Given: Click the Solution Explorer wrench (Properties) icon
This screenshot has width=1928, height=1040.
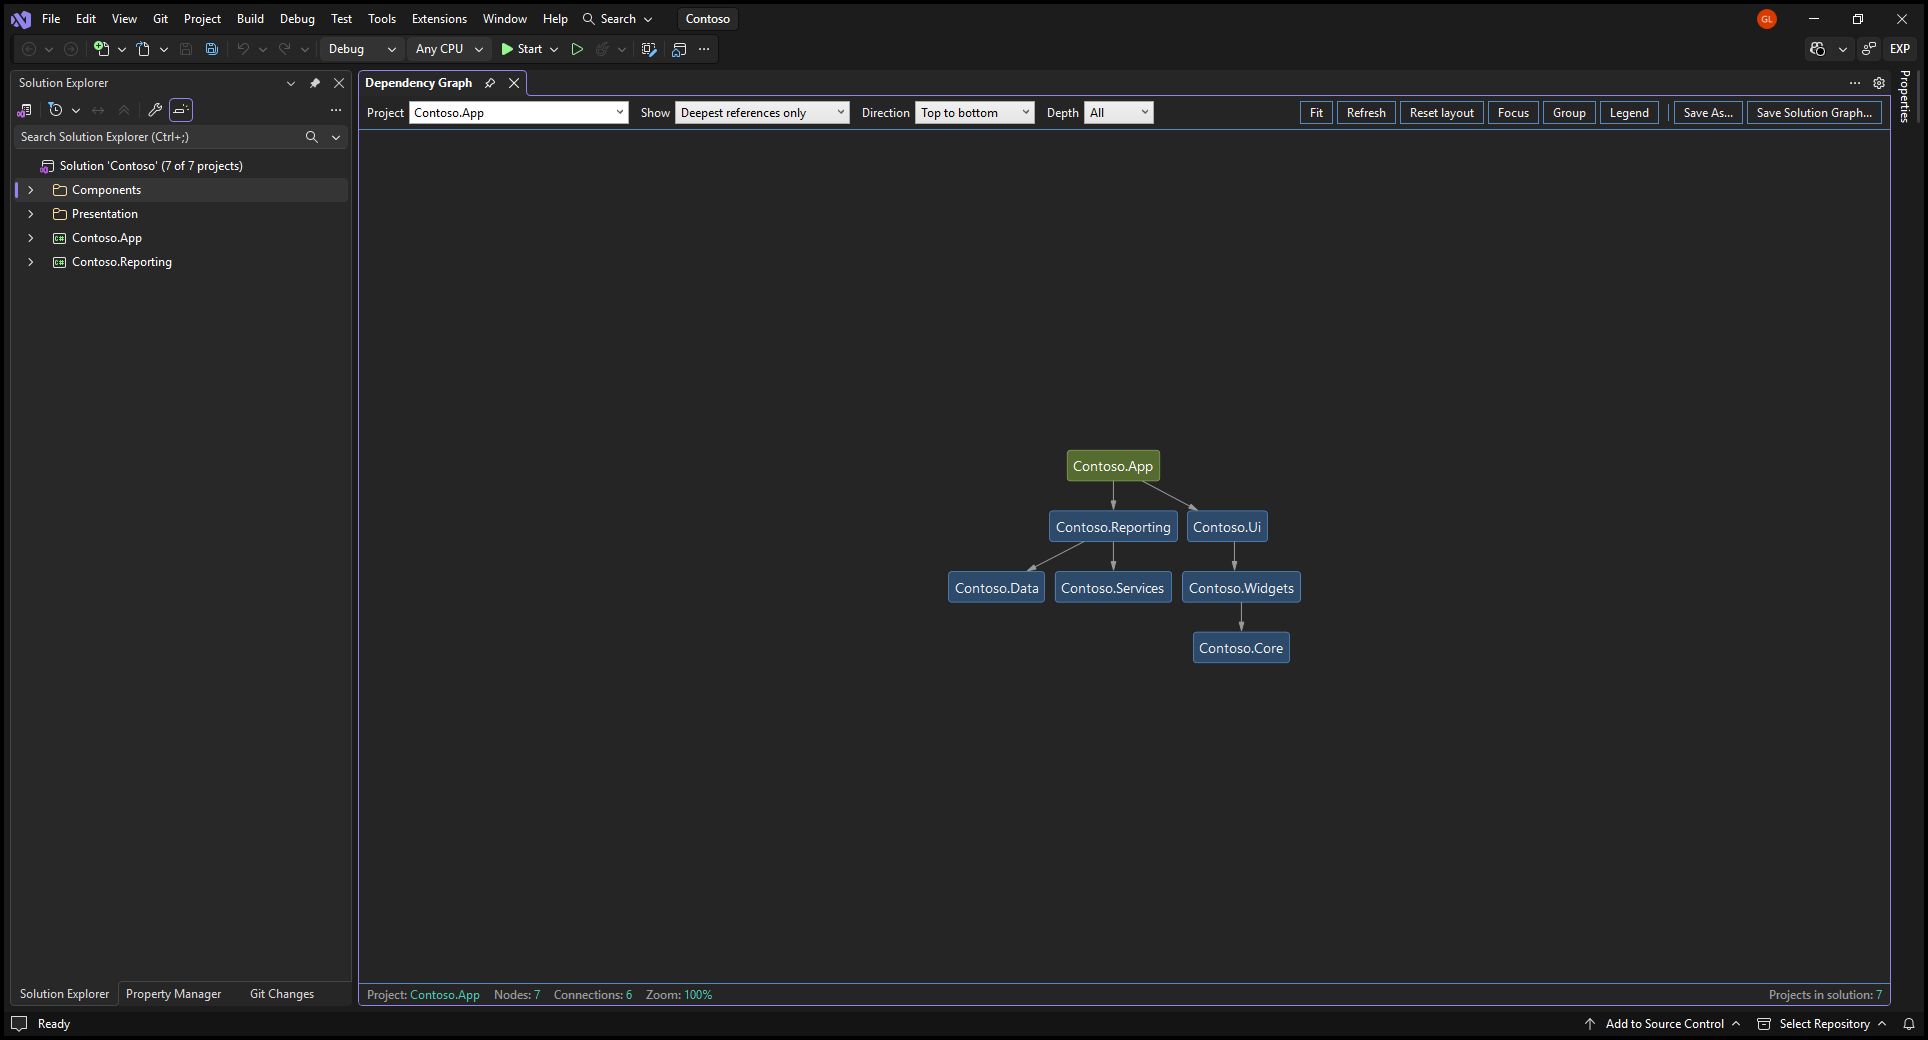Looking at the screenshot, I should point(155,110).
